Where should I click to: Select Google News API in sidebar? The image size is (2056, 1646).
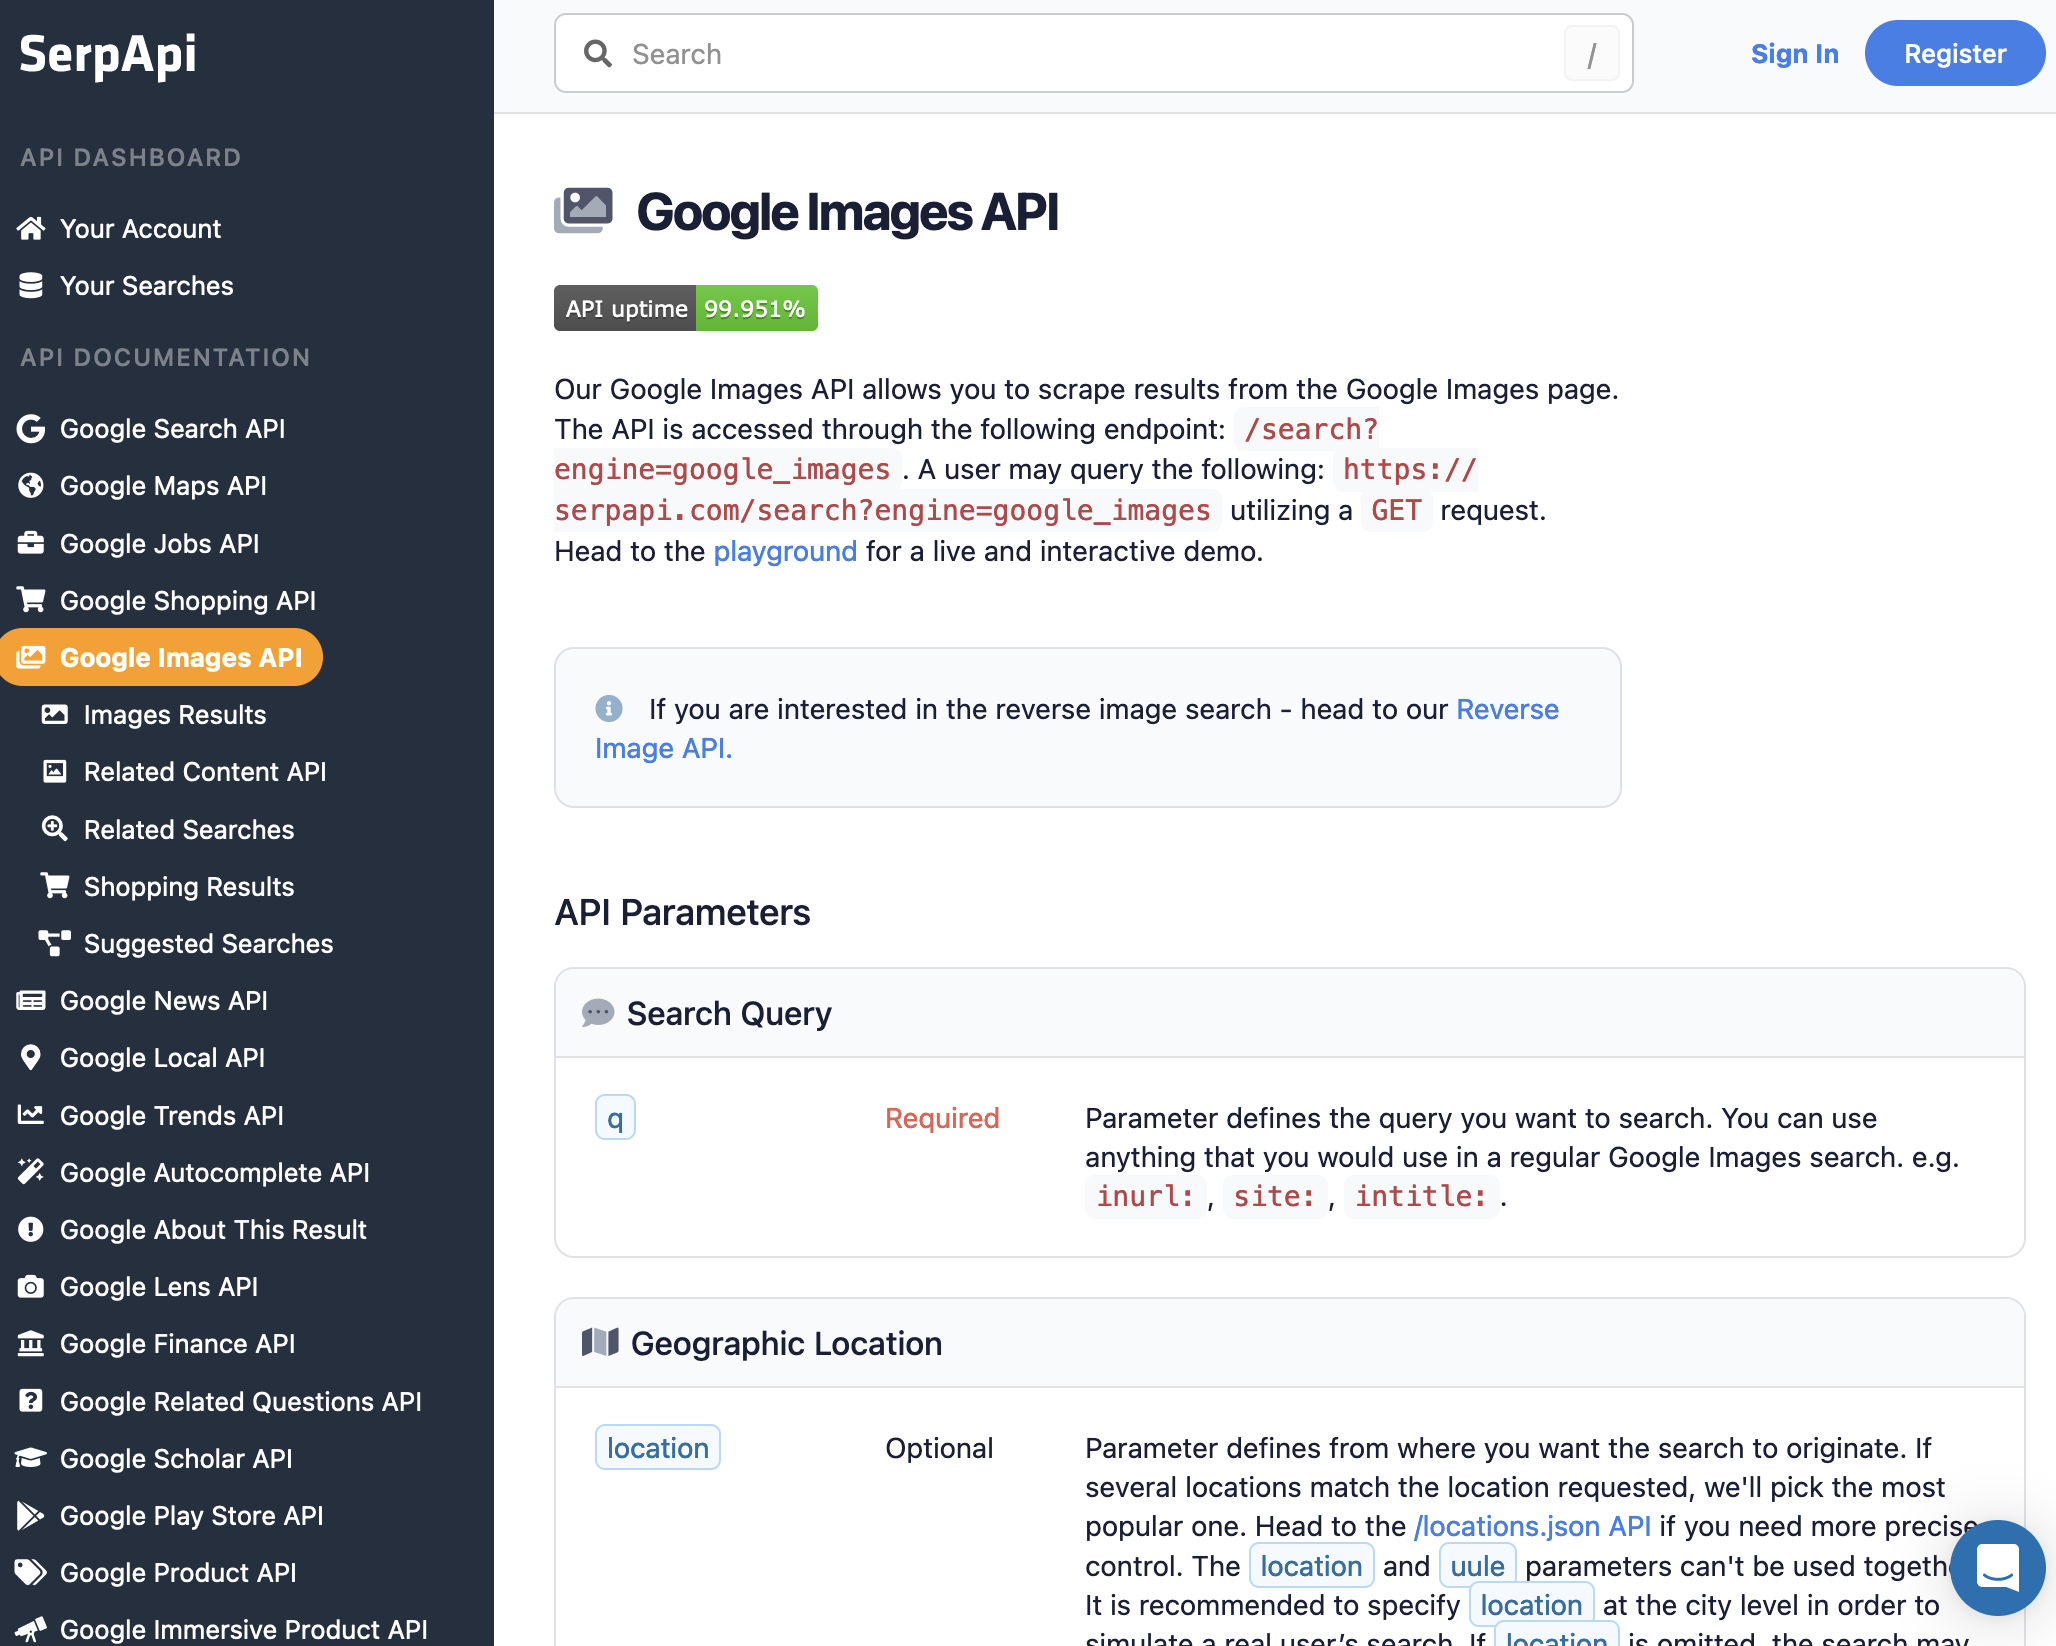163,1001
